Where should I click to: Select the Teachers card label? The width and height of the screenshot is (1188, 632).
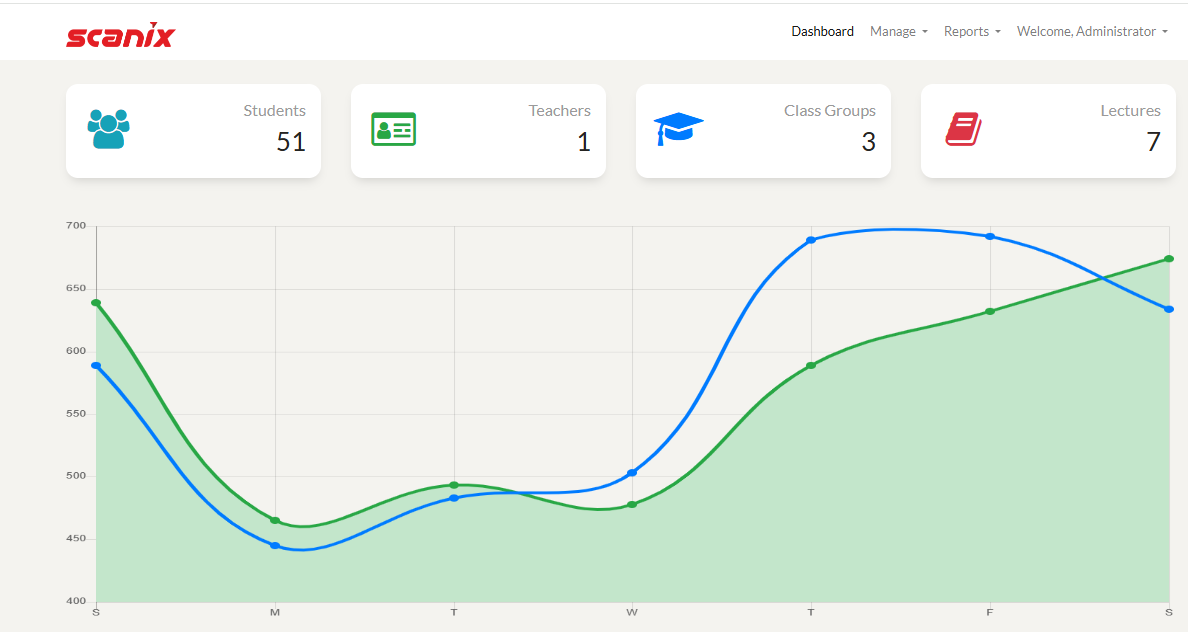click(x=559, y=111)
